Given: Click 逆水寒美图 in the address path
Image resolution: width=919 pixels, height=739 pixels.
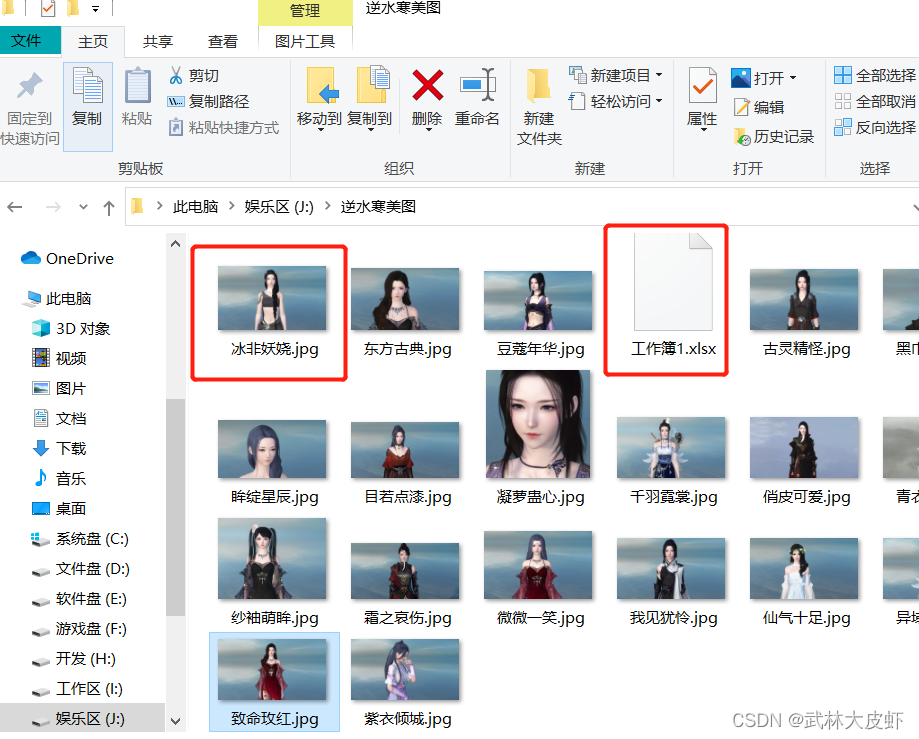Looking at the screenshot, I should (x=378, y=206).
